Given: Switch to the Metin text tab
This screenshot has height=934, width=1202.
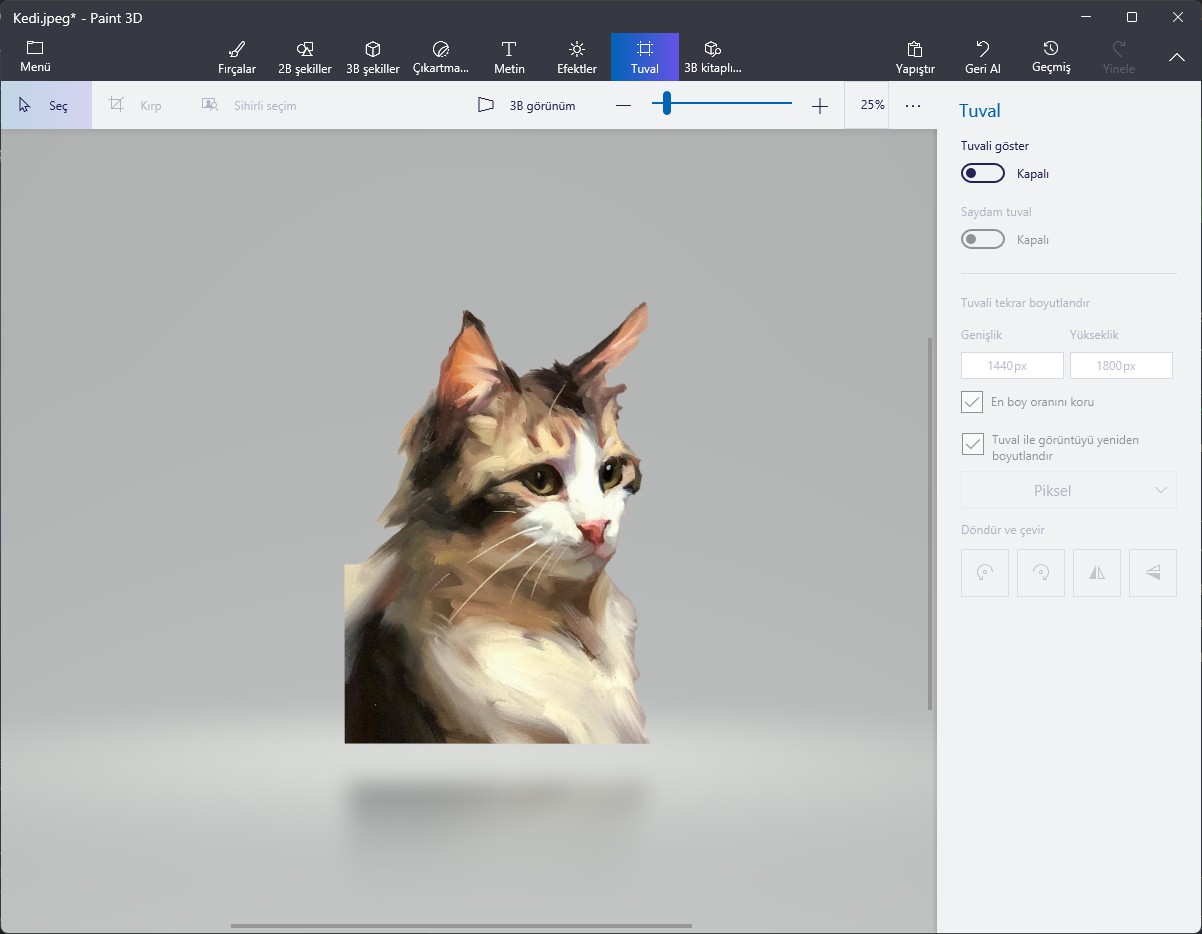Looking at the screenshot, I should [509, 57].
